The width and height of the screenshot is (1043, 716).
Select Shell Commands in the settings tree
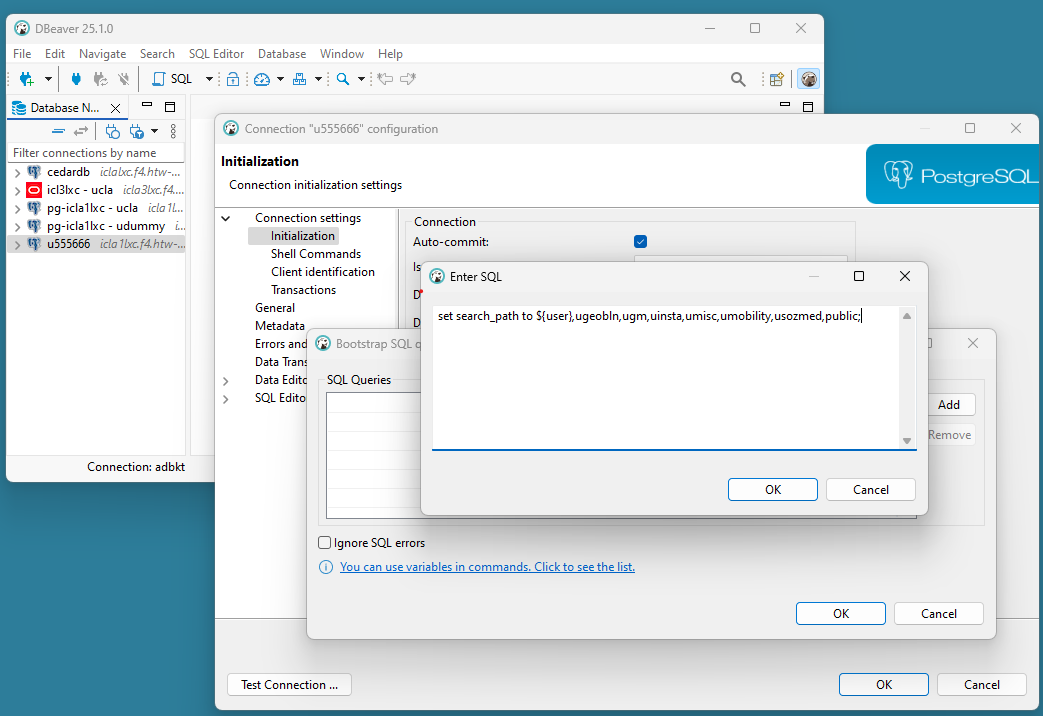[316, 254]
